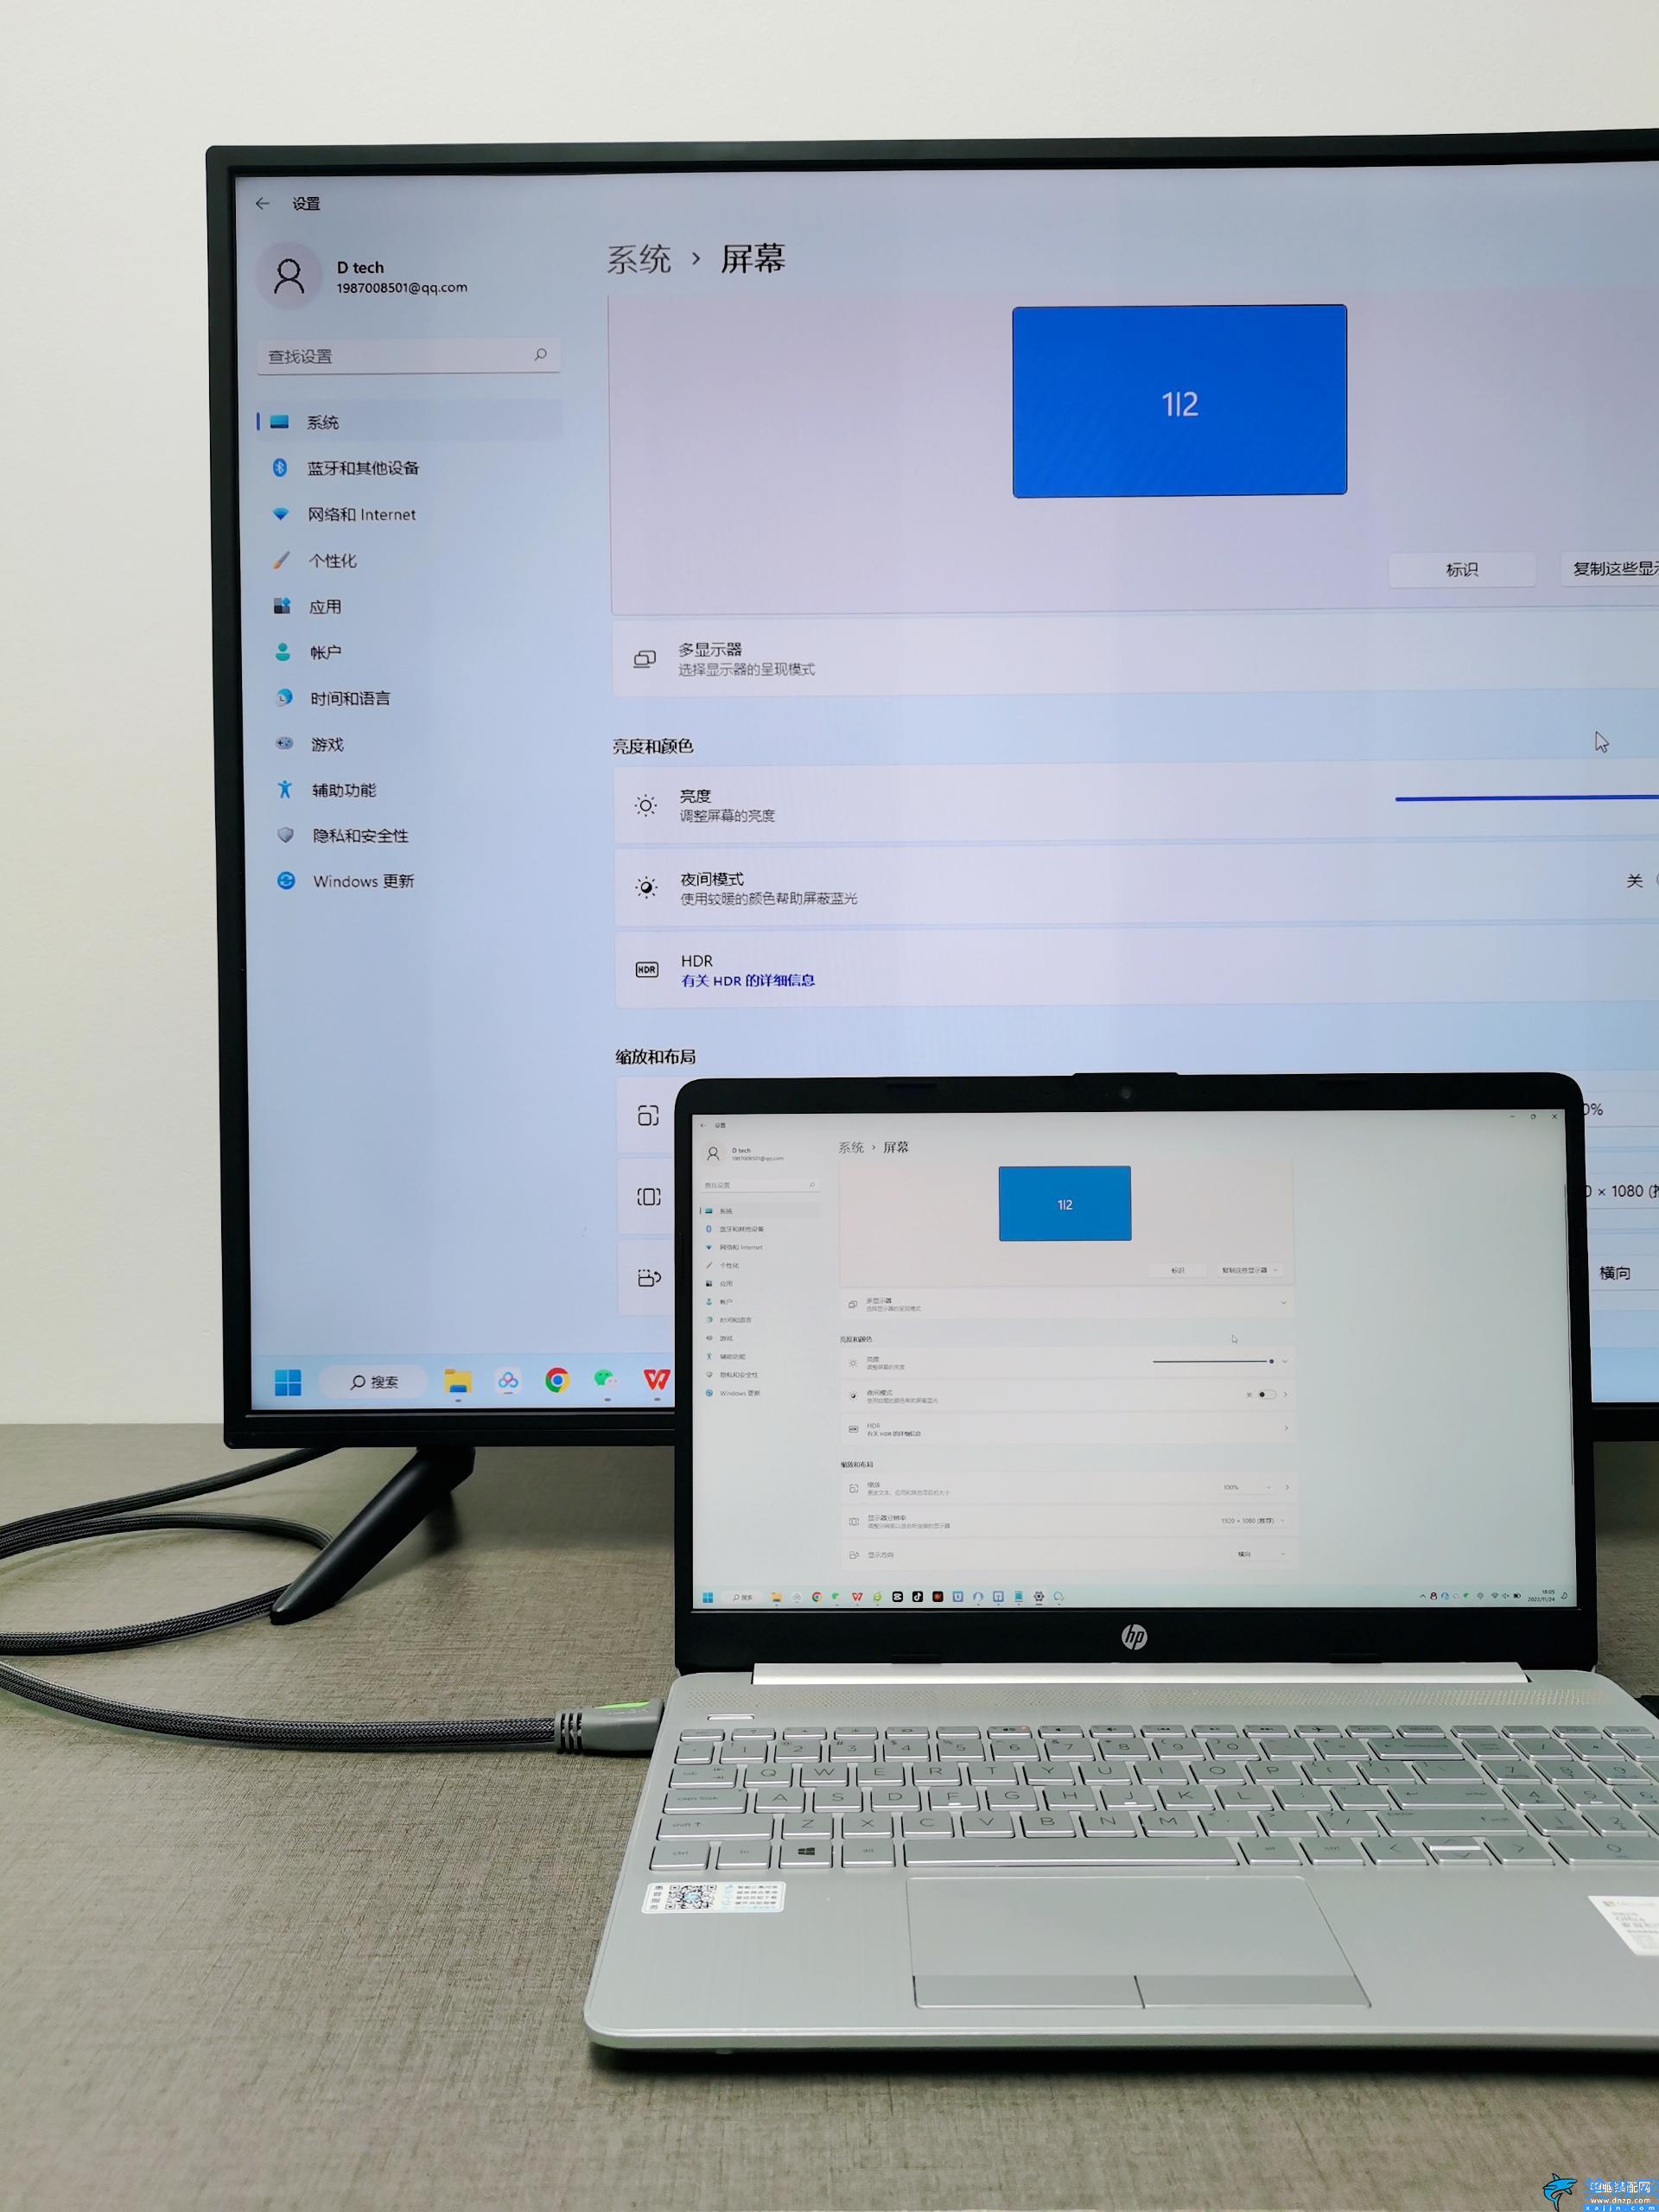Click back arrow to previous settings
Screen dimensions: 1659x2212
(257, 197)
